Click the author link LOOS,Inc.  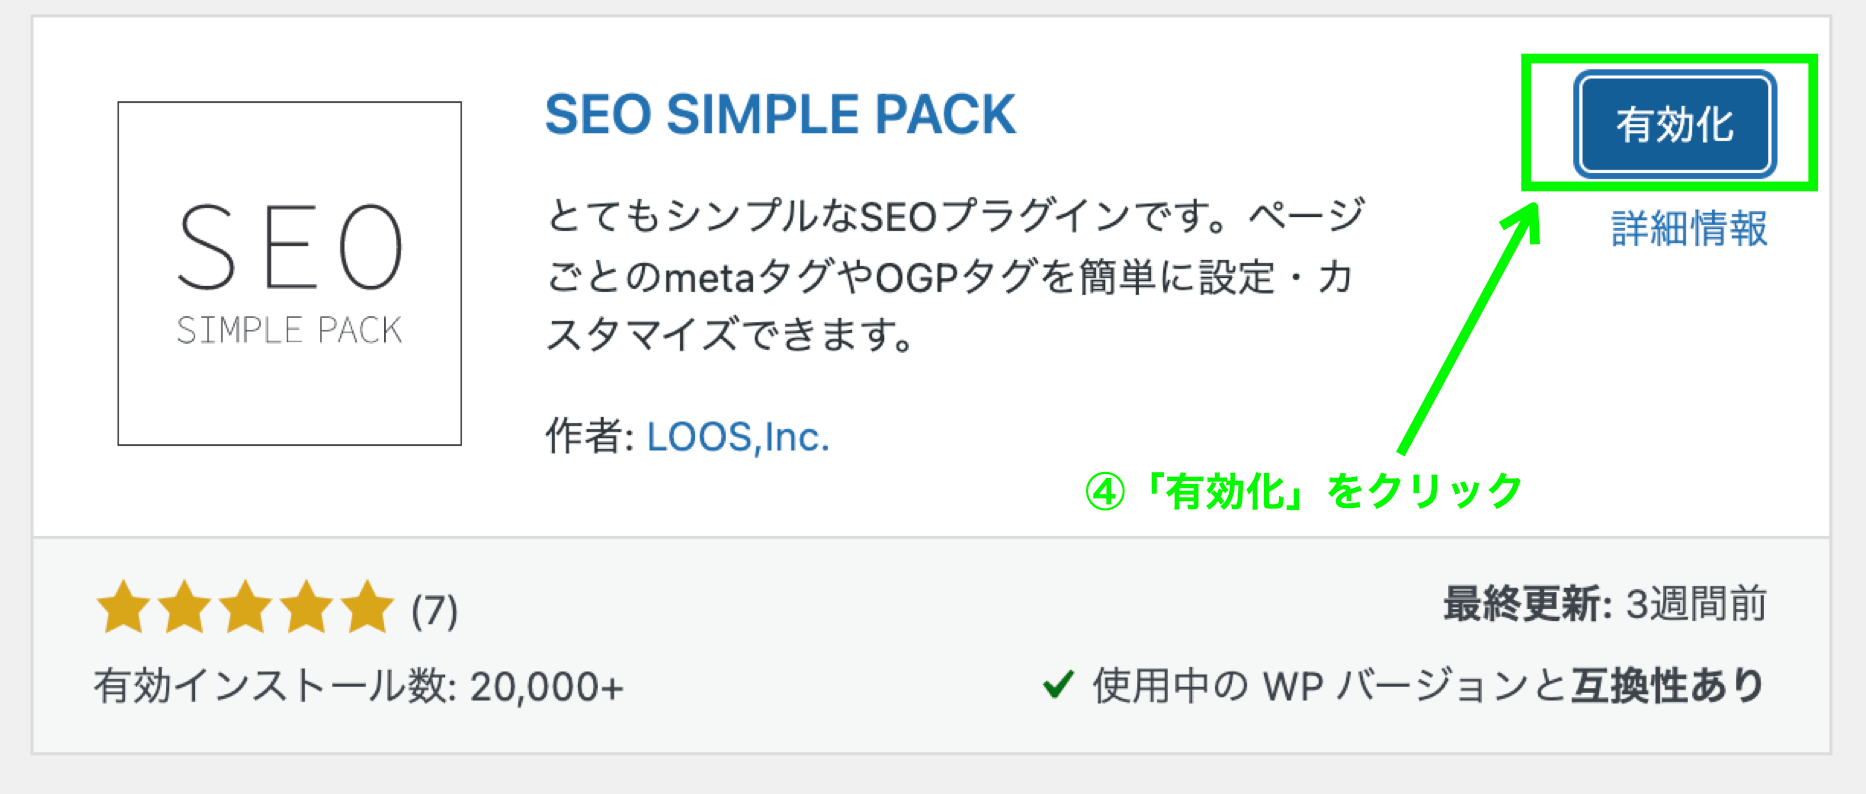click(737, 436)
